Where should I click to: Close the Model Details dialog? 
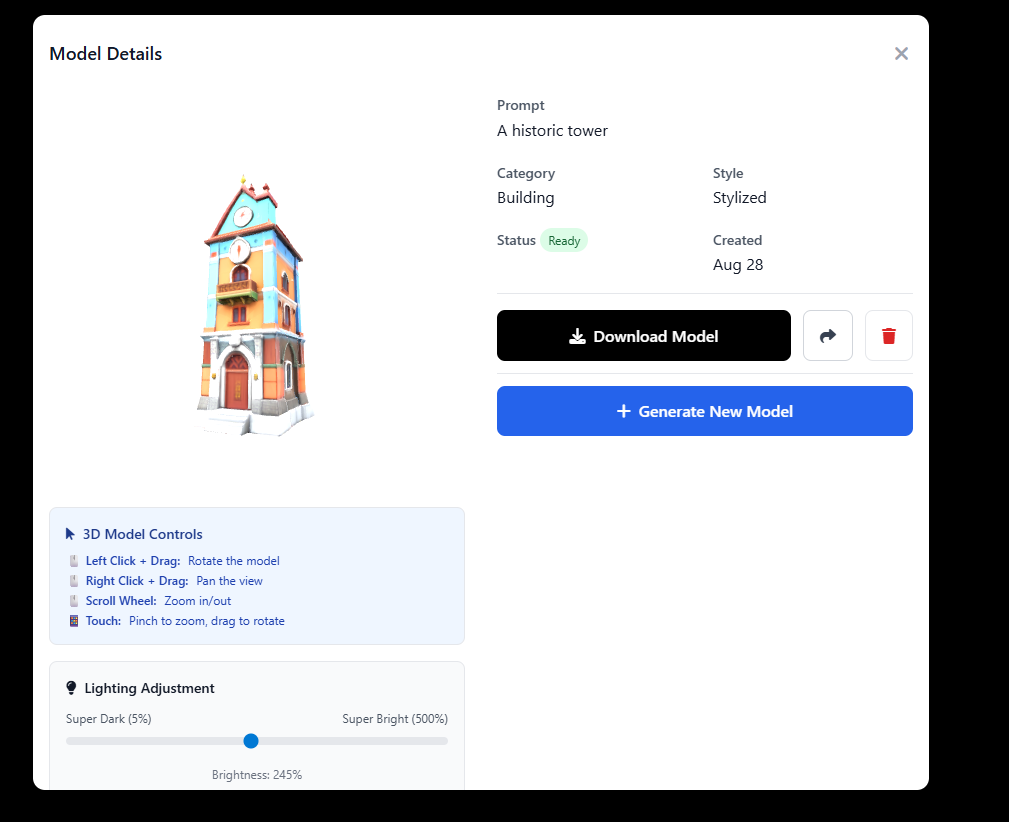901,54
